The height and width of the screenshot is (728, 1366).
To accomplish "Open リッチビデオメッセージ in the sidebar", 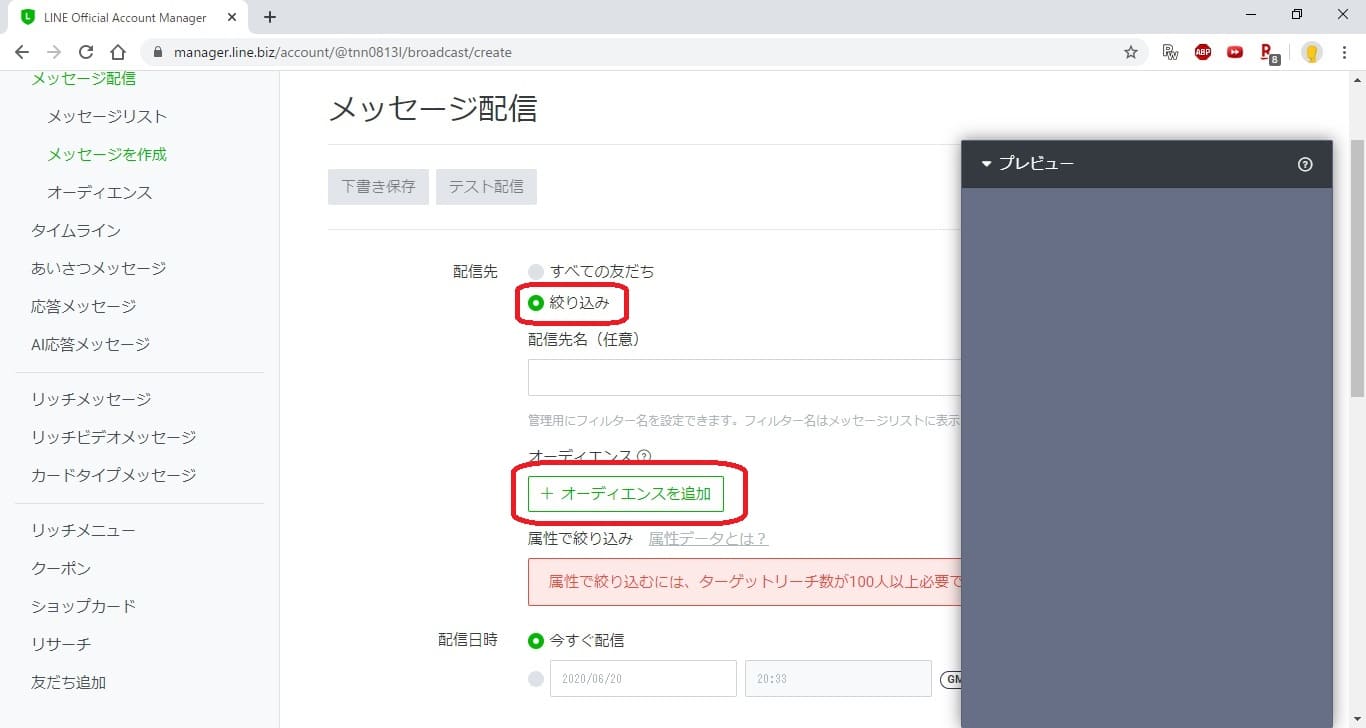I will pos(114,438).
